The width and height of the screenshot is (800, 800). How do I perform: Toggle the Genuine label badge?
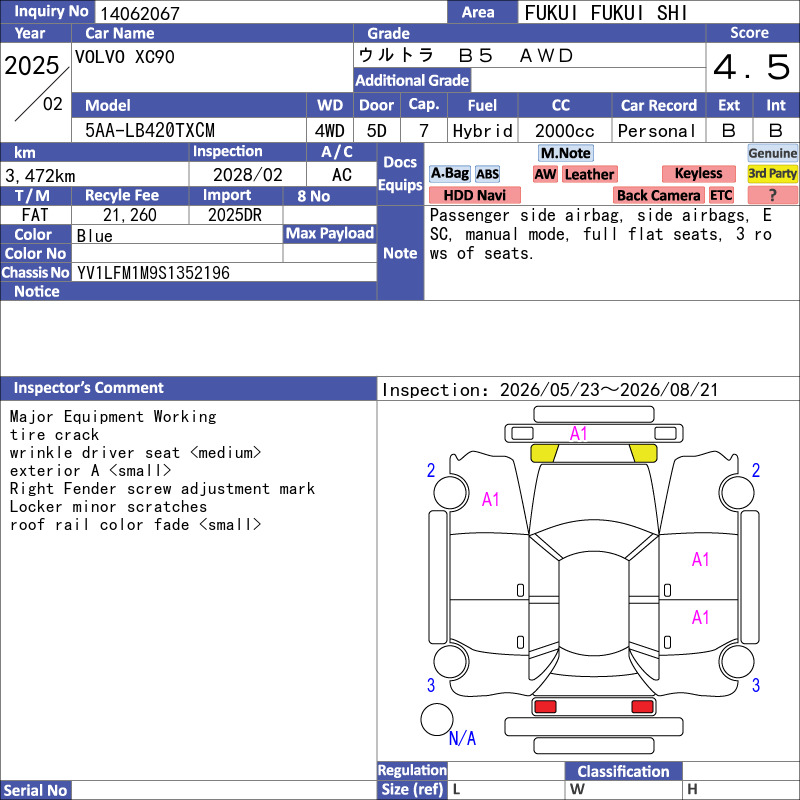(x=772, y=153)
